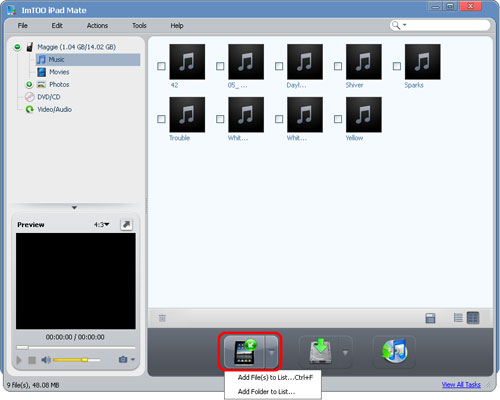Click the snapshot camera icon
The height and width of the screenshot is (400, 500).
tap(123, 359)
